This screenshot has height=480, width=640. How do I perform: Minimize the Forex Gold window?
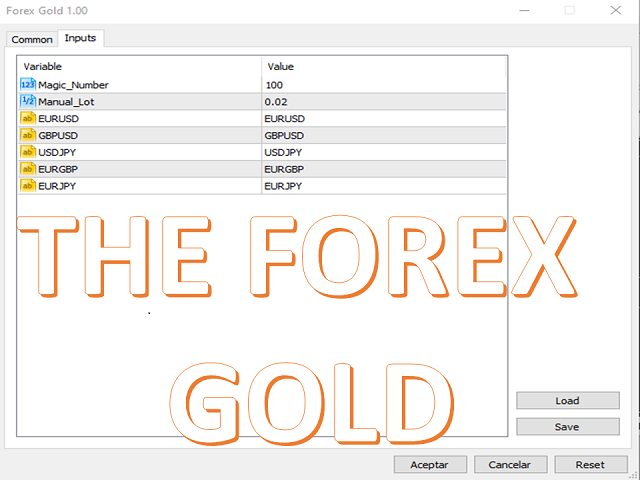click(x=524, y=10)
